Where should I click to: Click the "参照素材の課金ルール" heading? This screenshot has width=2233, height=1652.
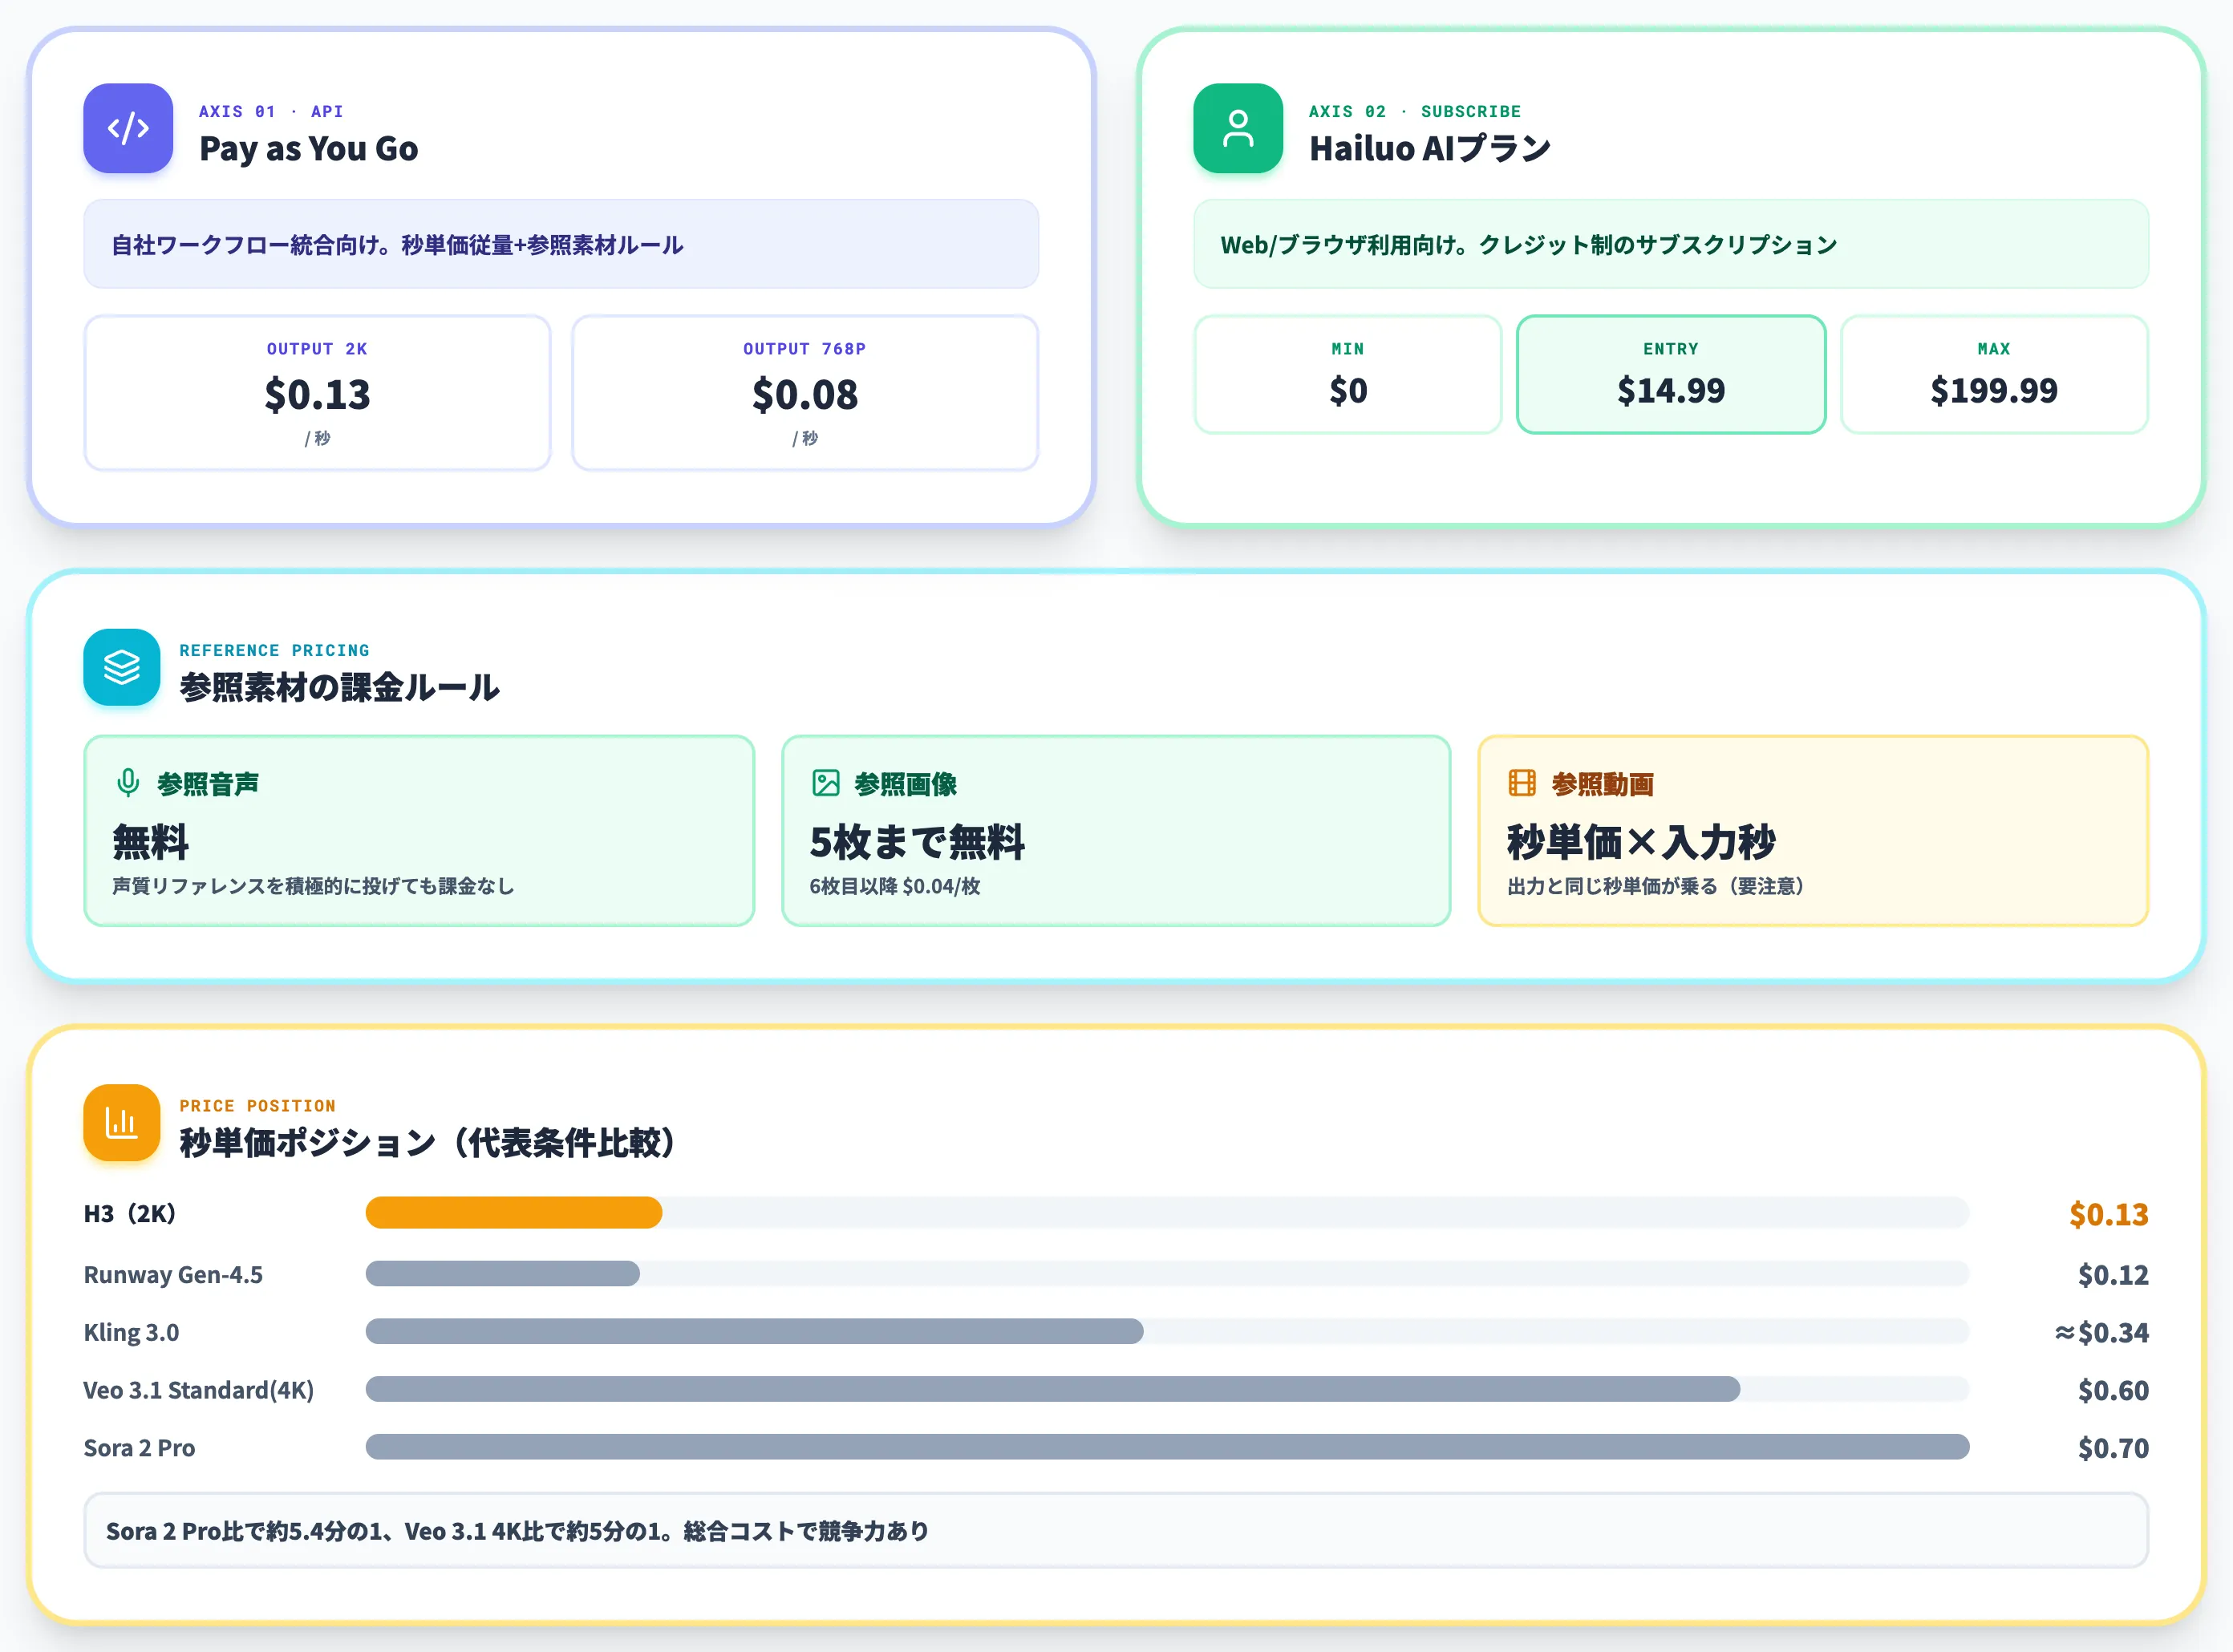[x=340, y=688]
